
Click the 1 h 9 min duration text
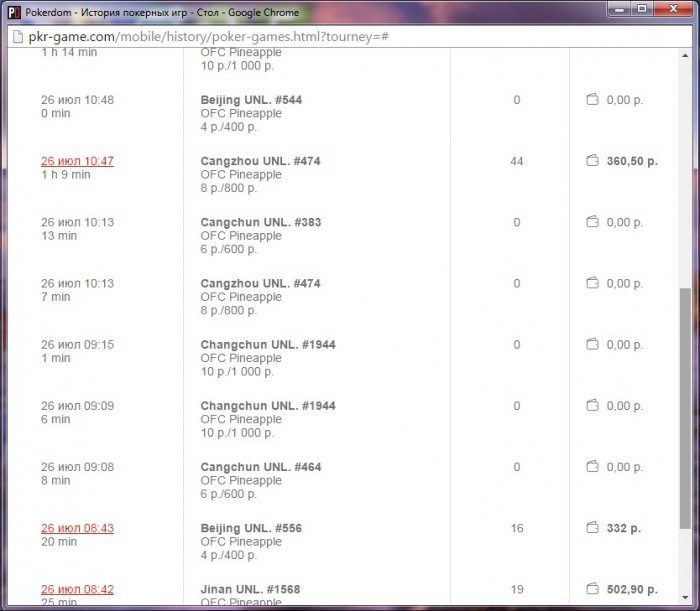[66, 175]
